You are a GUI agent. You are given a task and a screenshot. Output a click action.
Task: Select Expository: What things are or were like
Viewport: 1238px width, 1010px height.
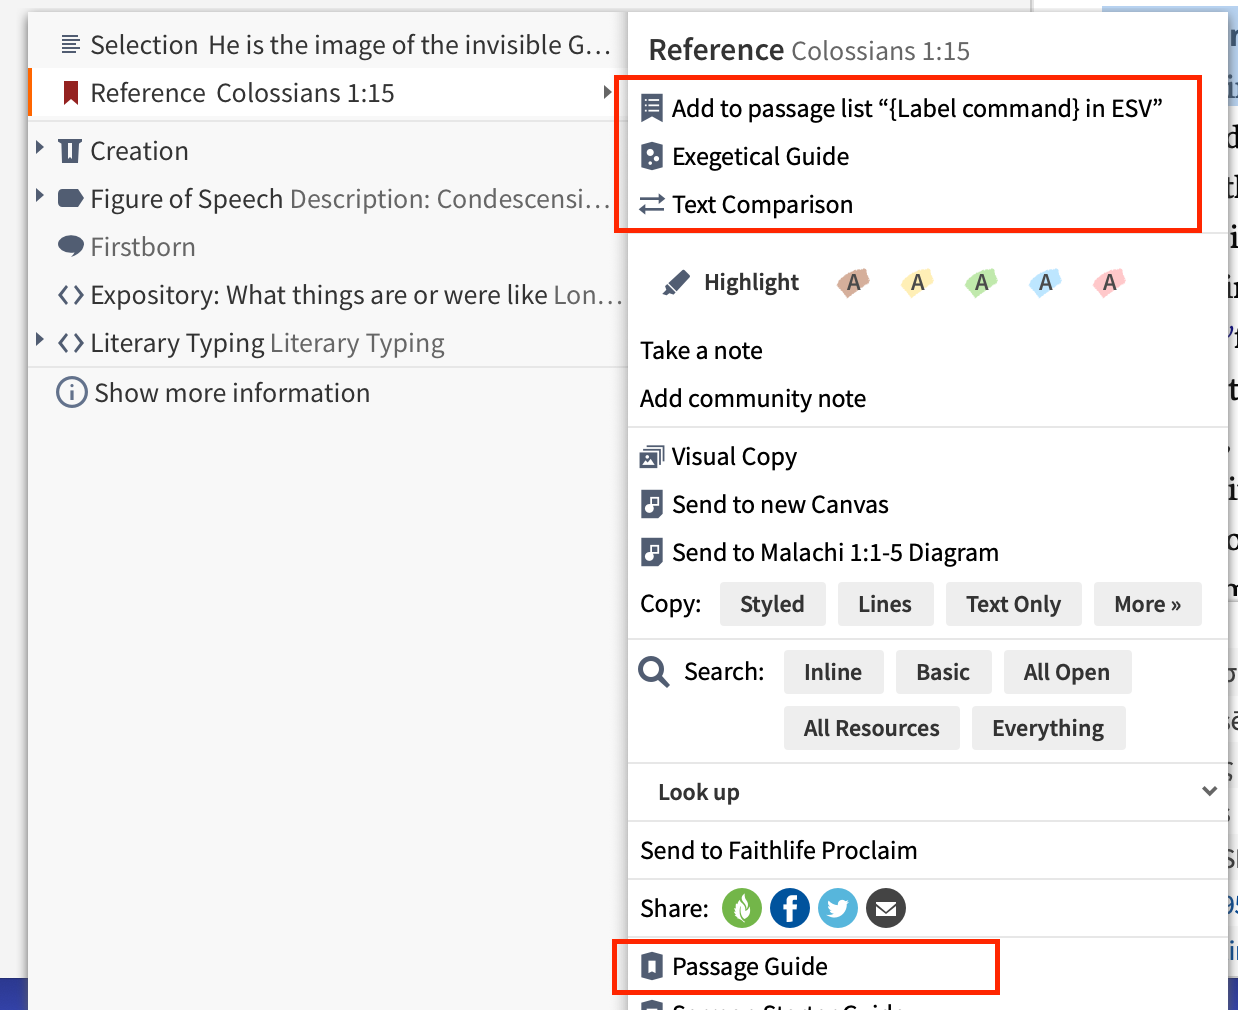328,295
